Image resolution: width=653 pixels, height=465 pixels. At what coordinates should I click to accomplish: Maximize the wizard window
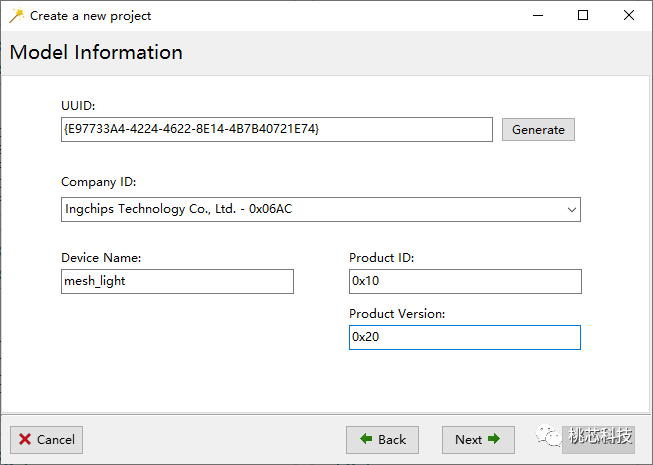coord(583,16)
